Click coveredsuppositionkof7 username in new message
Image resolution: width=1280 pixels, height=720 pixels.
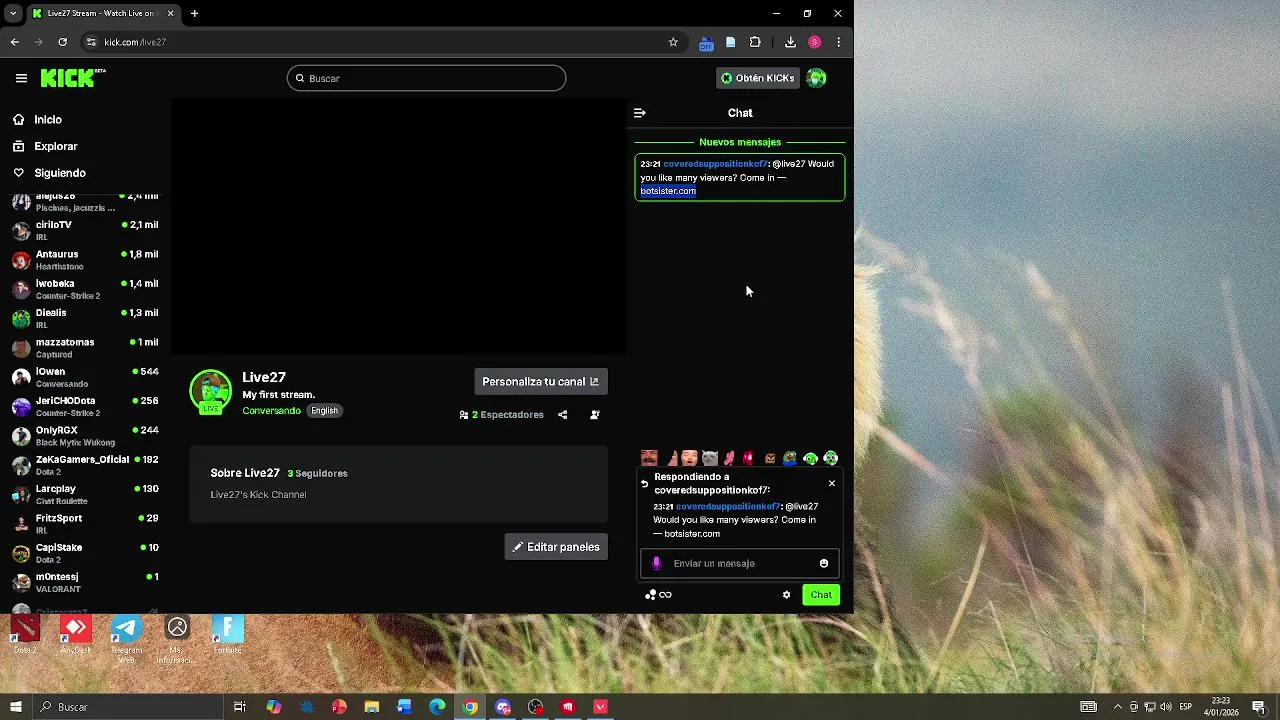715,164
